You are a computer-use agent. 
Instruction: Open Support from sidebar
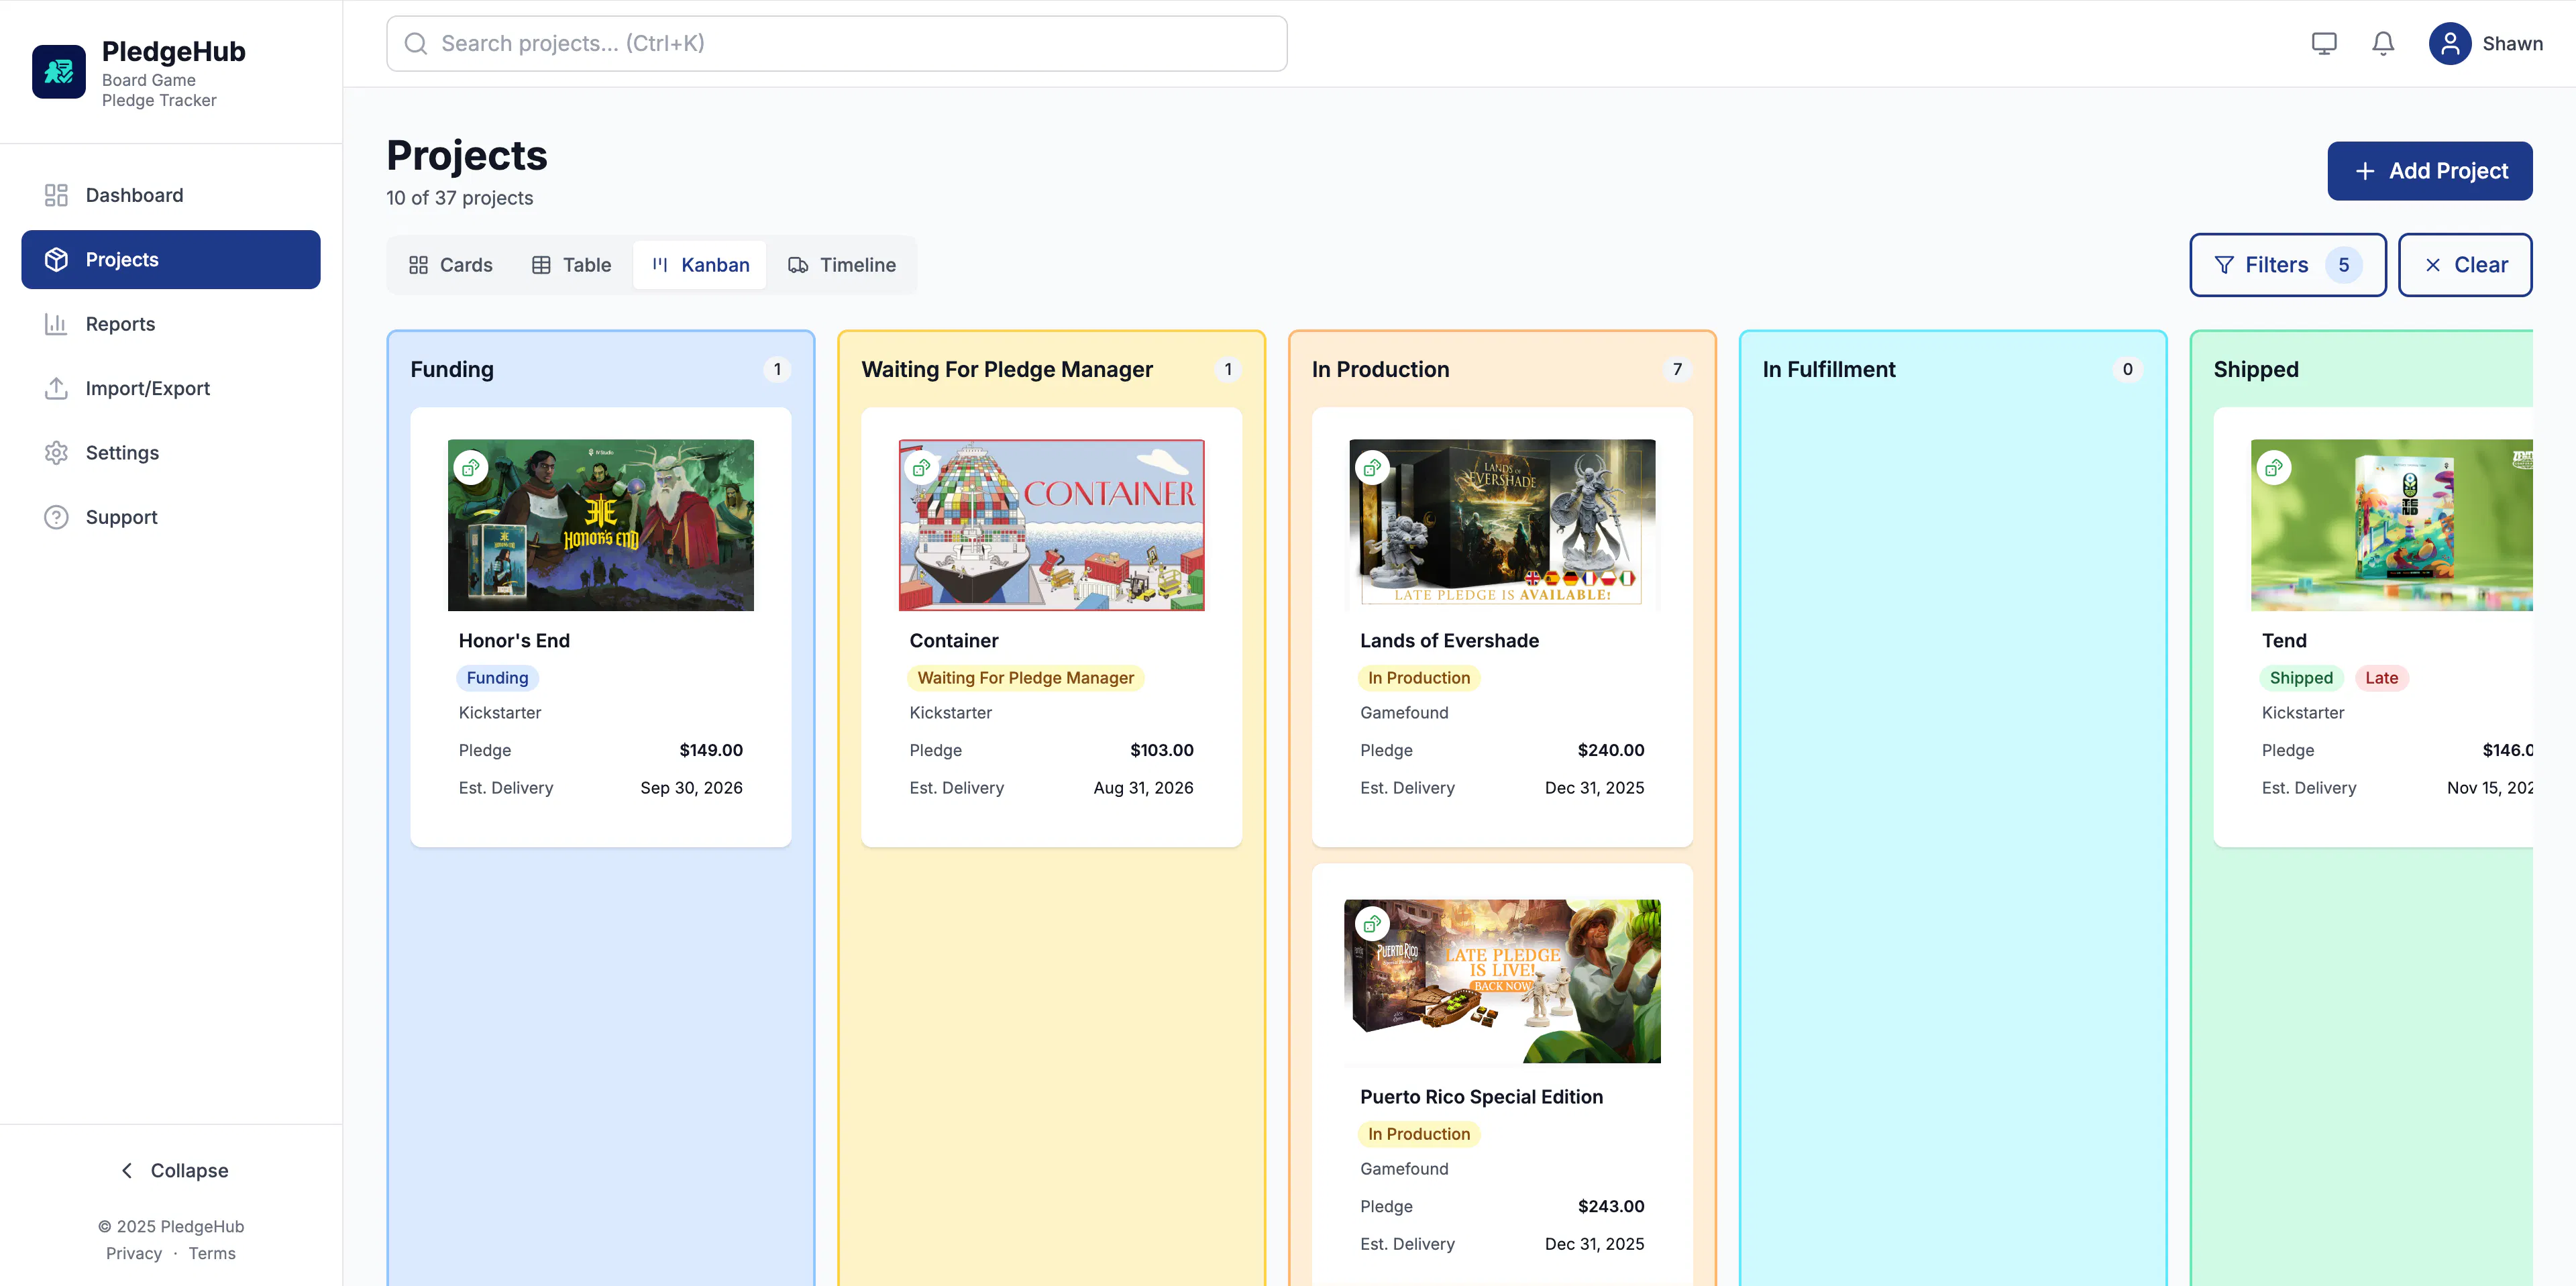171,517
